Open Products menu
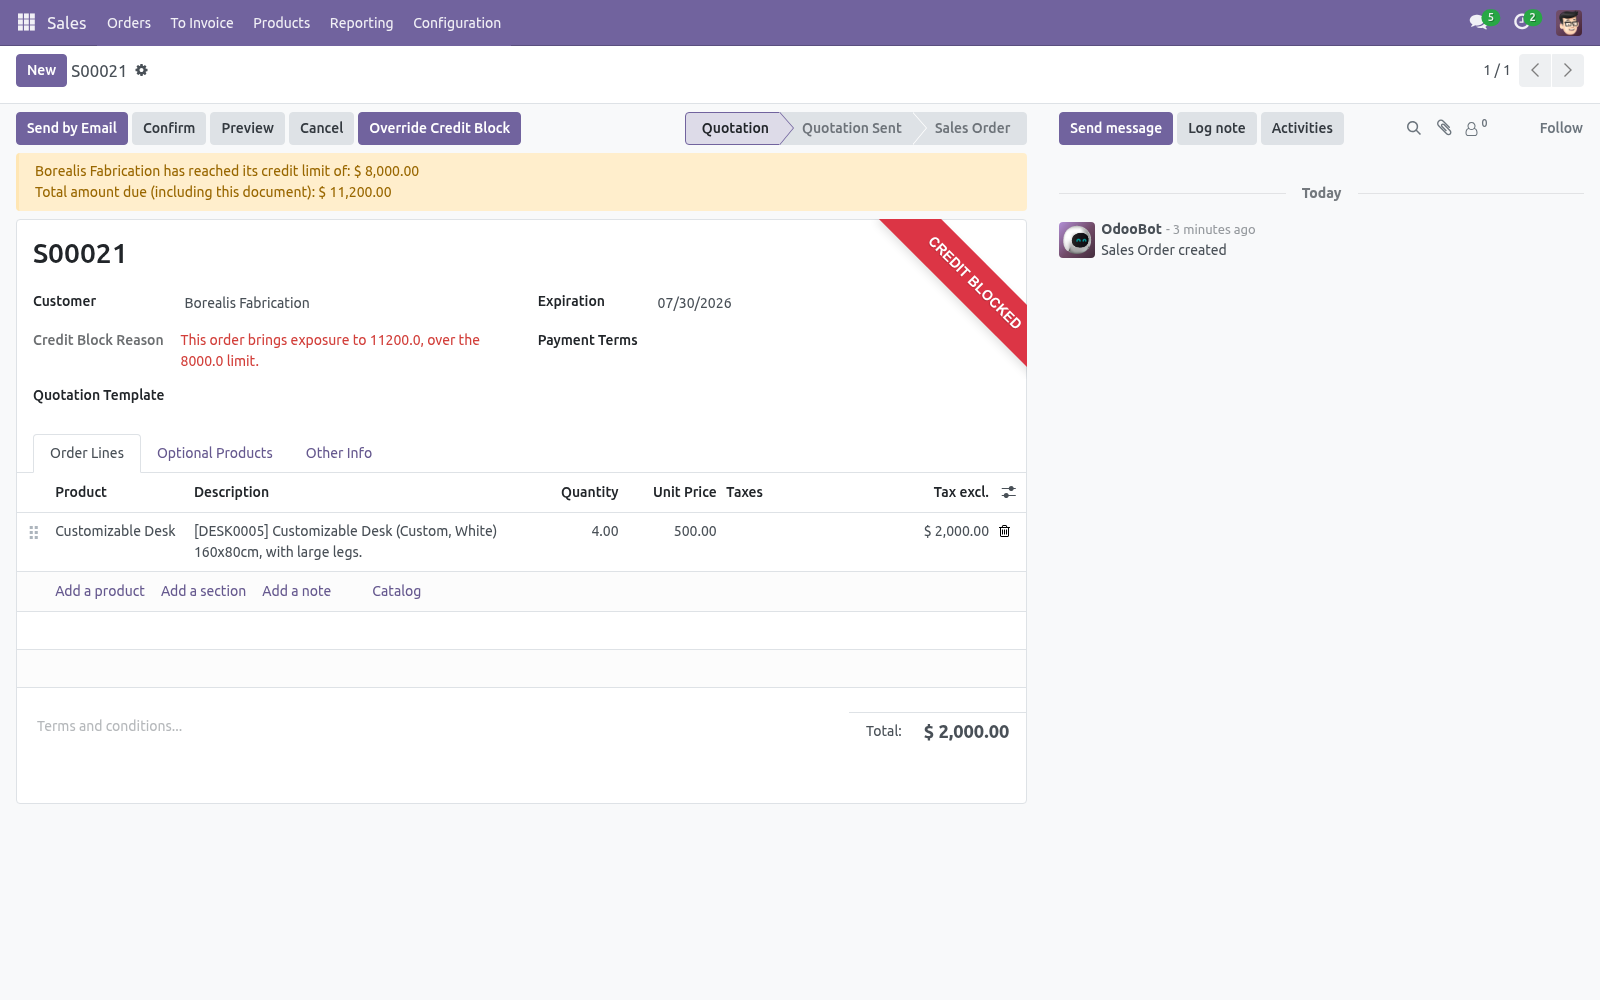Screen dimensions: 1600x1000 tap(281, 22)
